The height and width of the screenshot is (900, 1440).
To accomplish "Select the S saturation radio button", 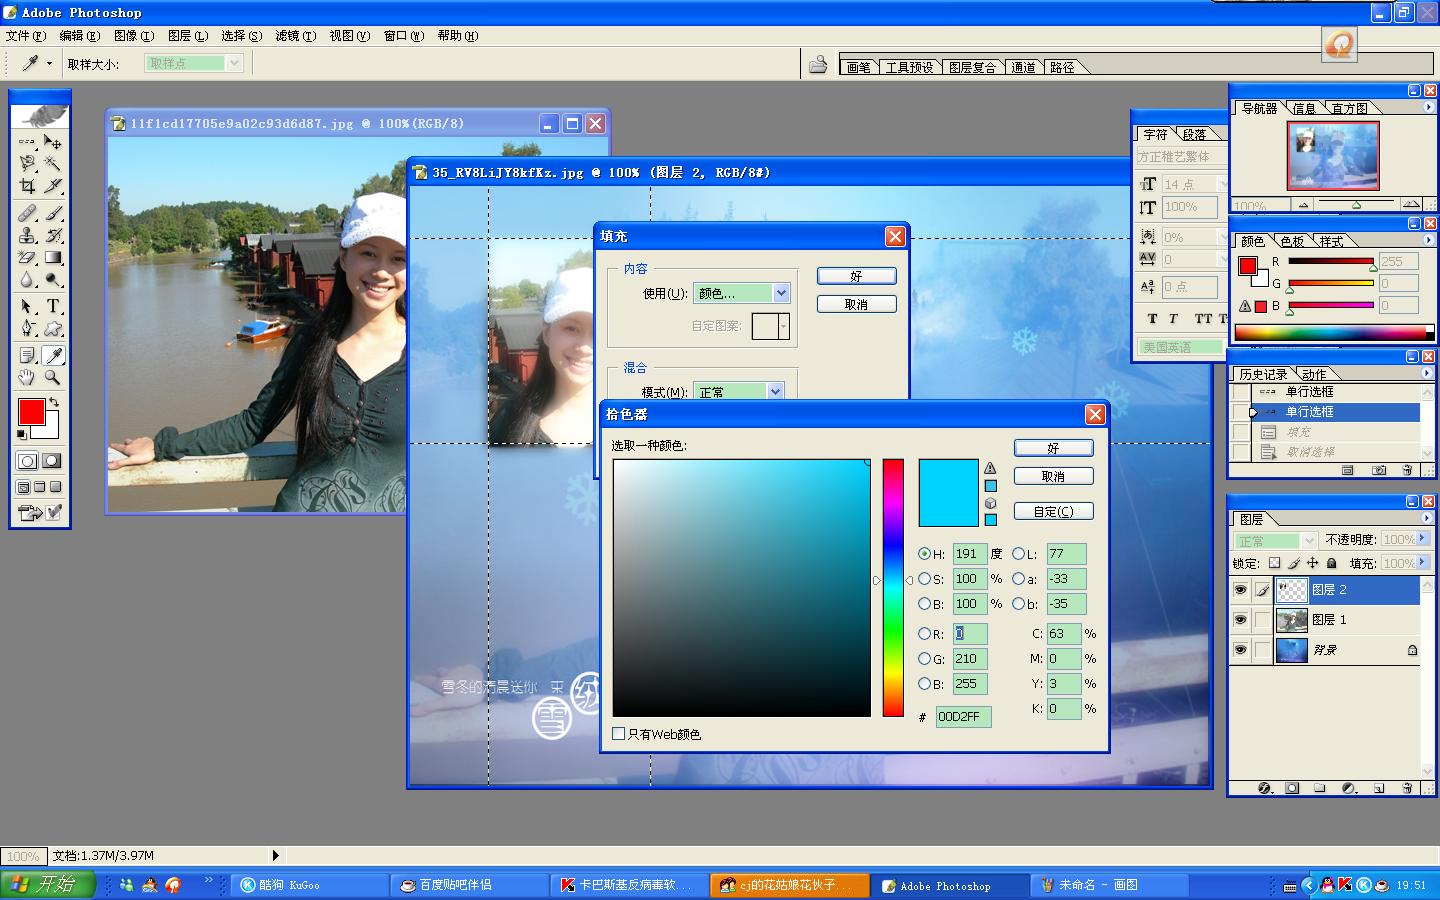I will pos(925,579).
